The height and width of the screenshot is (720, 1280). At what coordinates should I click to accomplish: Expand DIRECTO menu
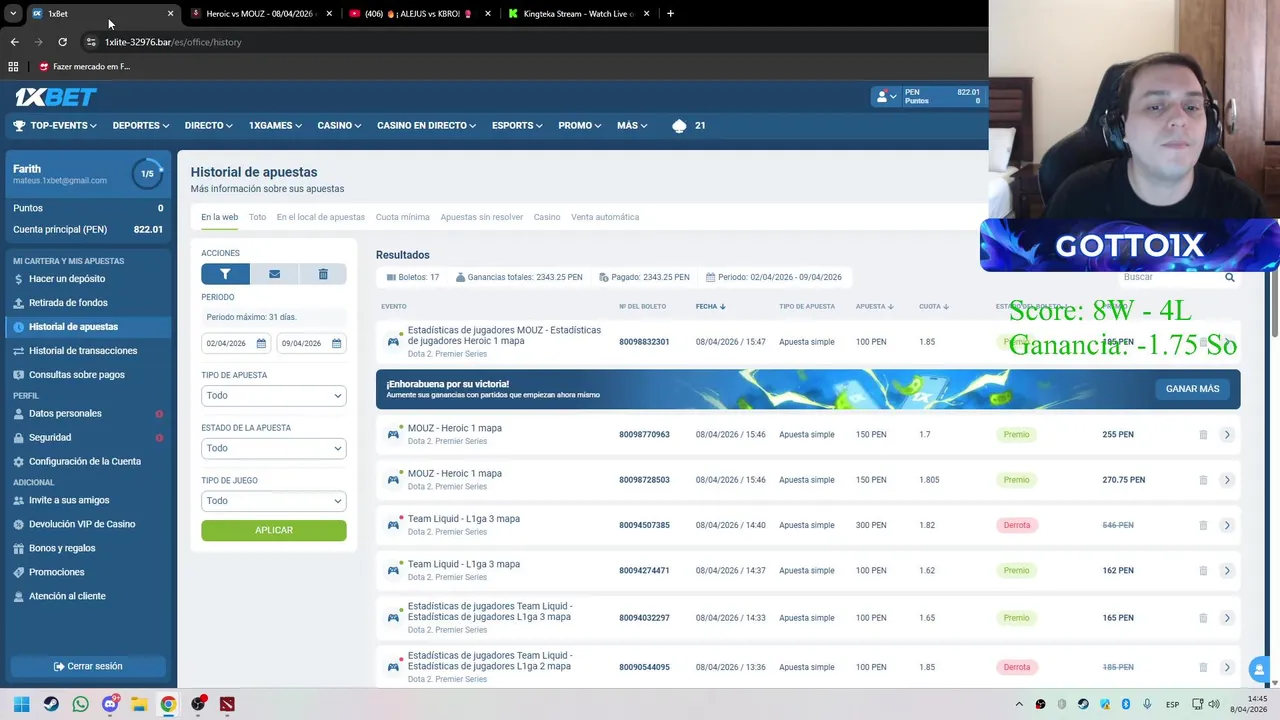click(x=209, y=126)
